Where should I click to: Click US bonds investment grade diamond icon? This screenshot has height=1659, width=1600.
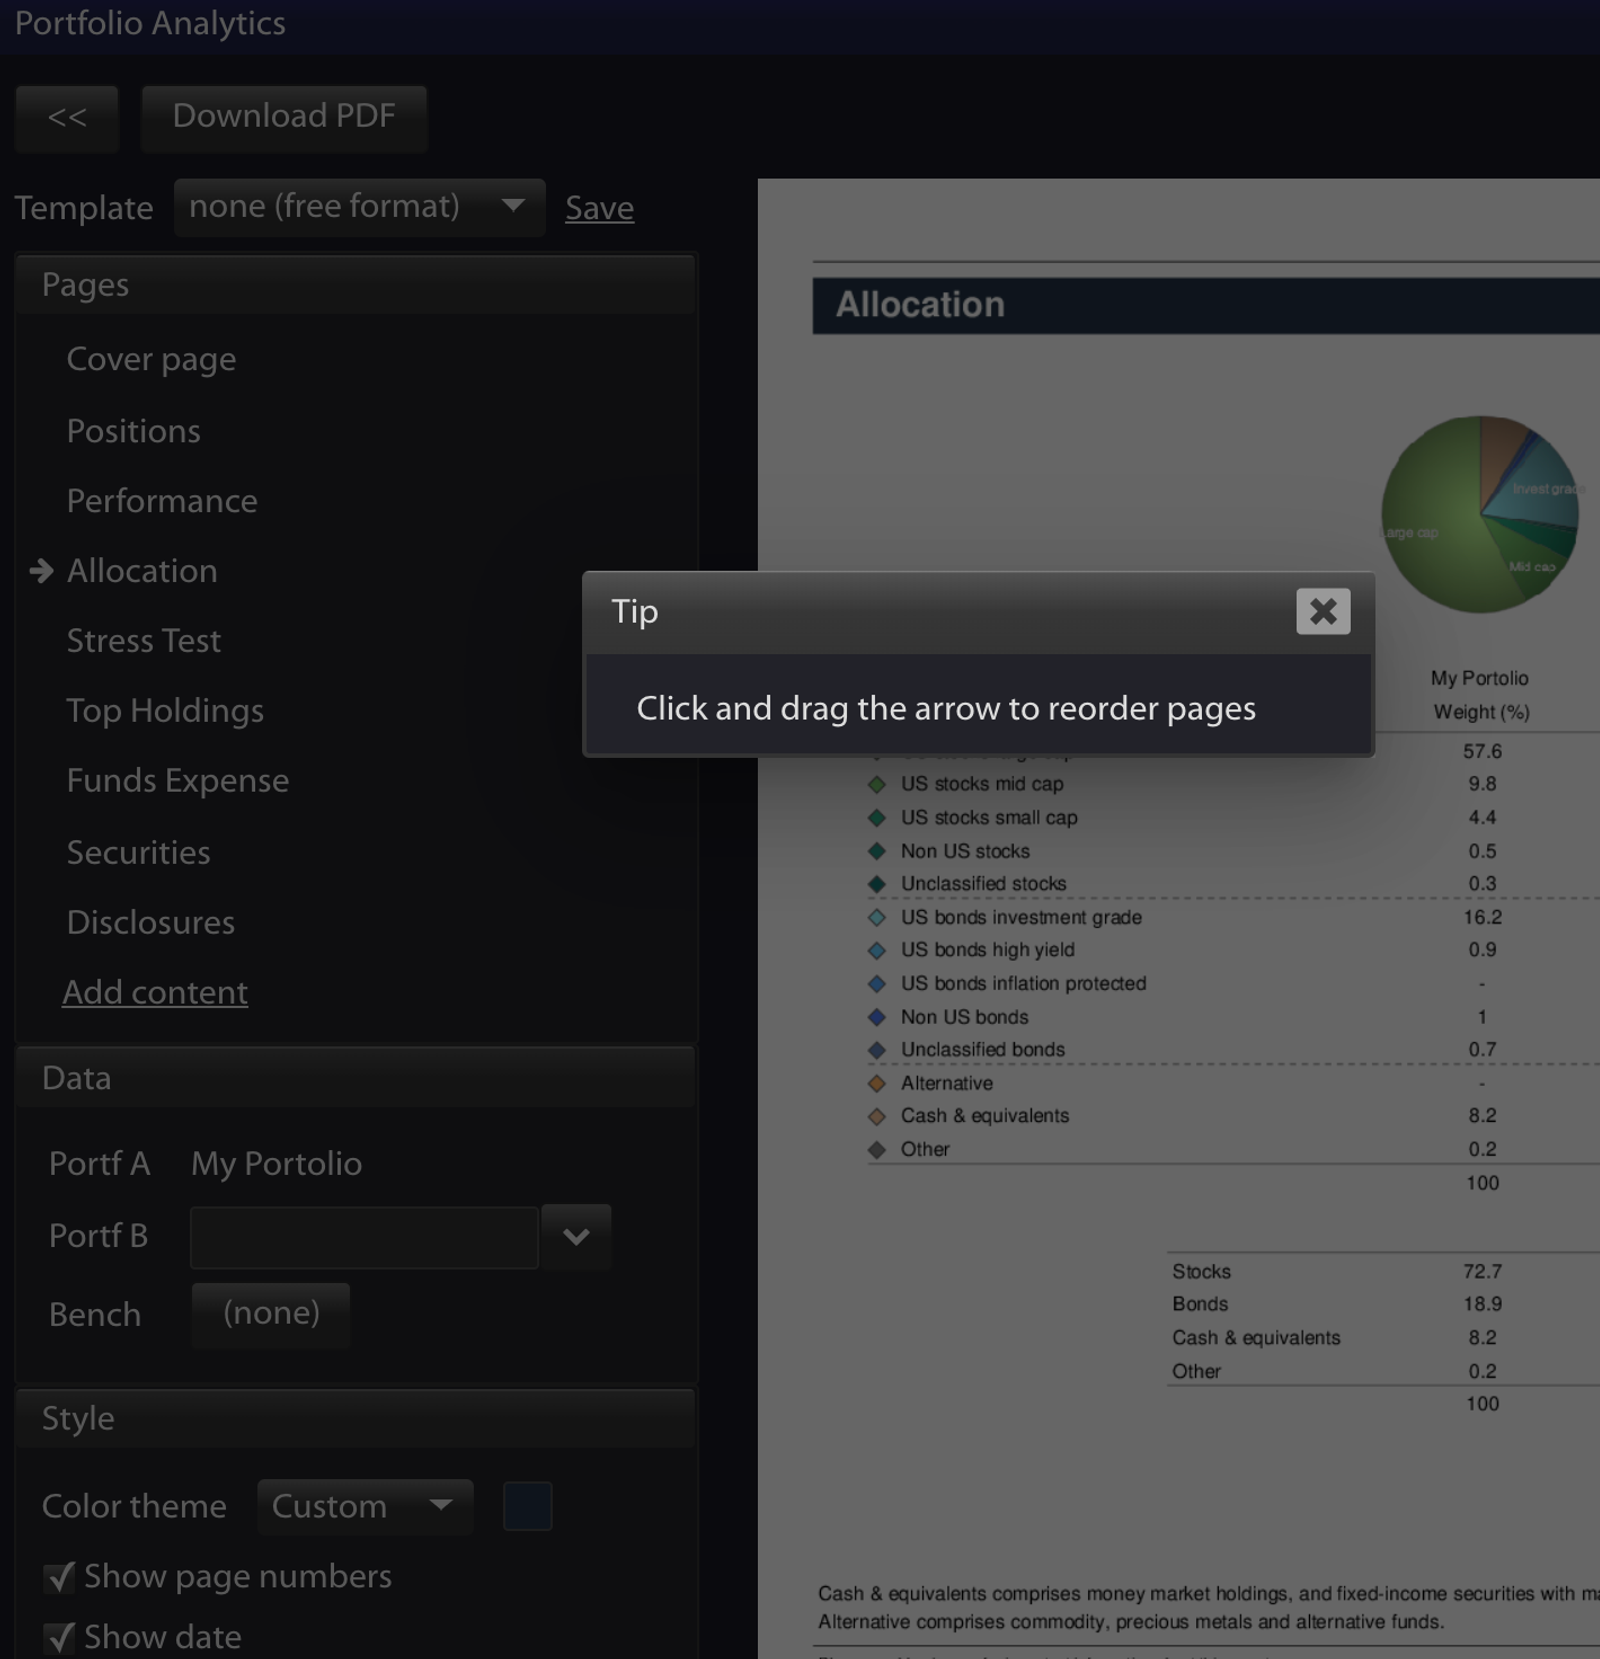coord(877,917)
